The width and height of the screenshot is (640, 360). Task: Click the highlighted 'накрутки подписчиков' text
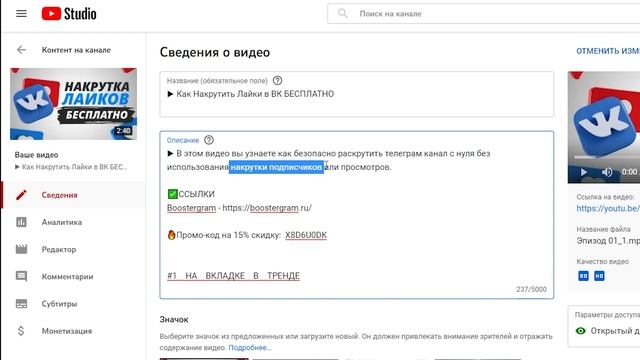(276, 167)
